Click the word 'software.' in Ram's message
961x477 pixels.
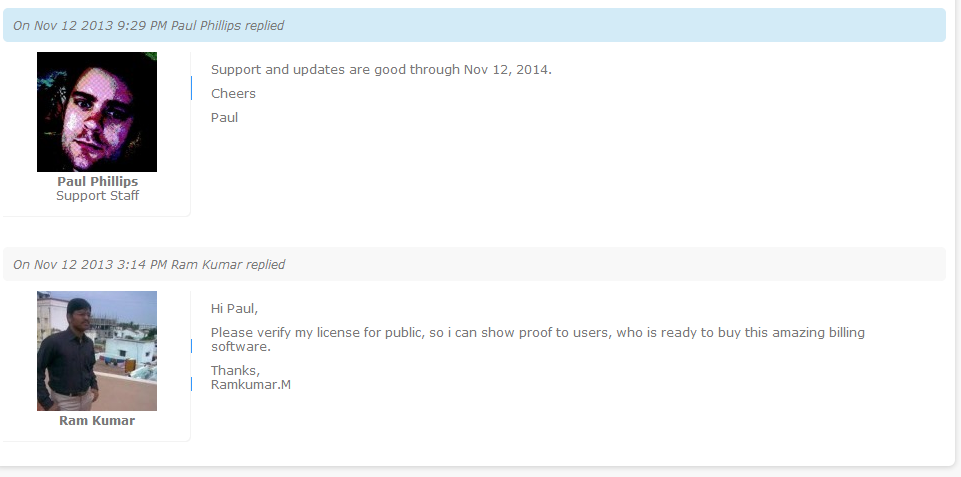(241, 346)
